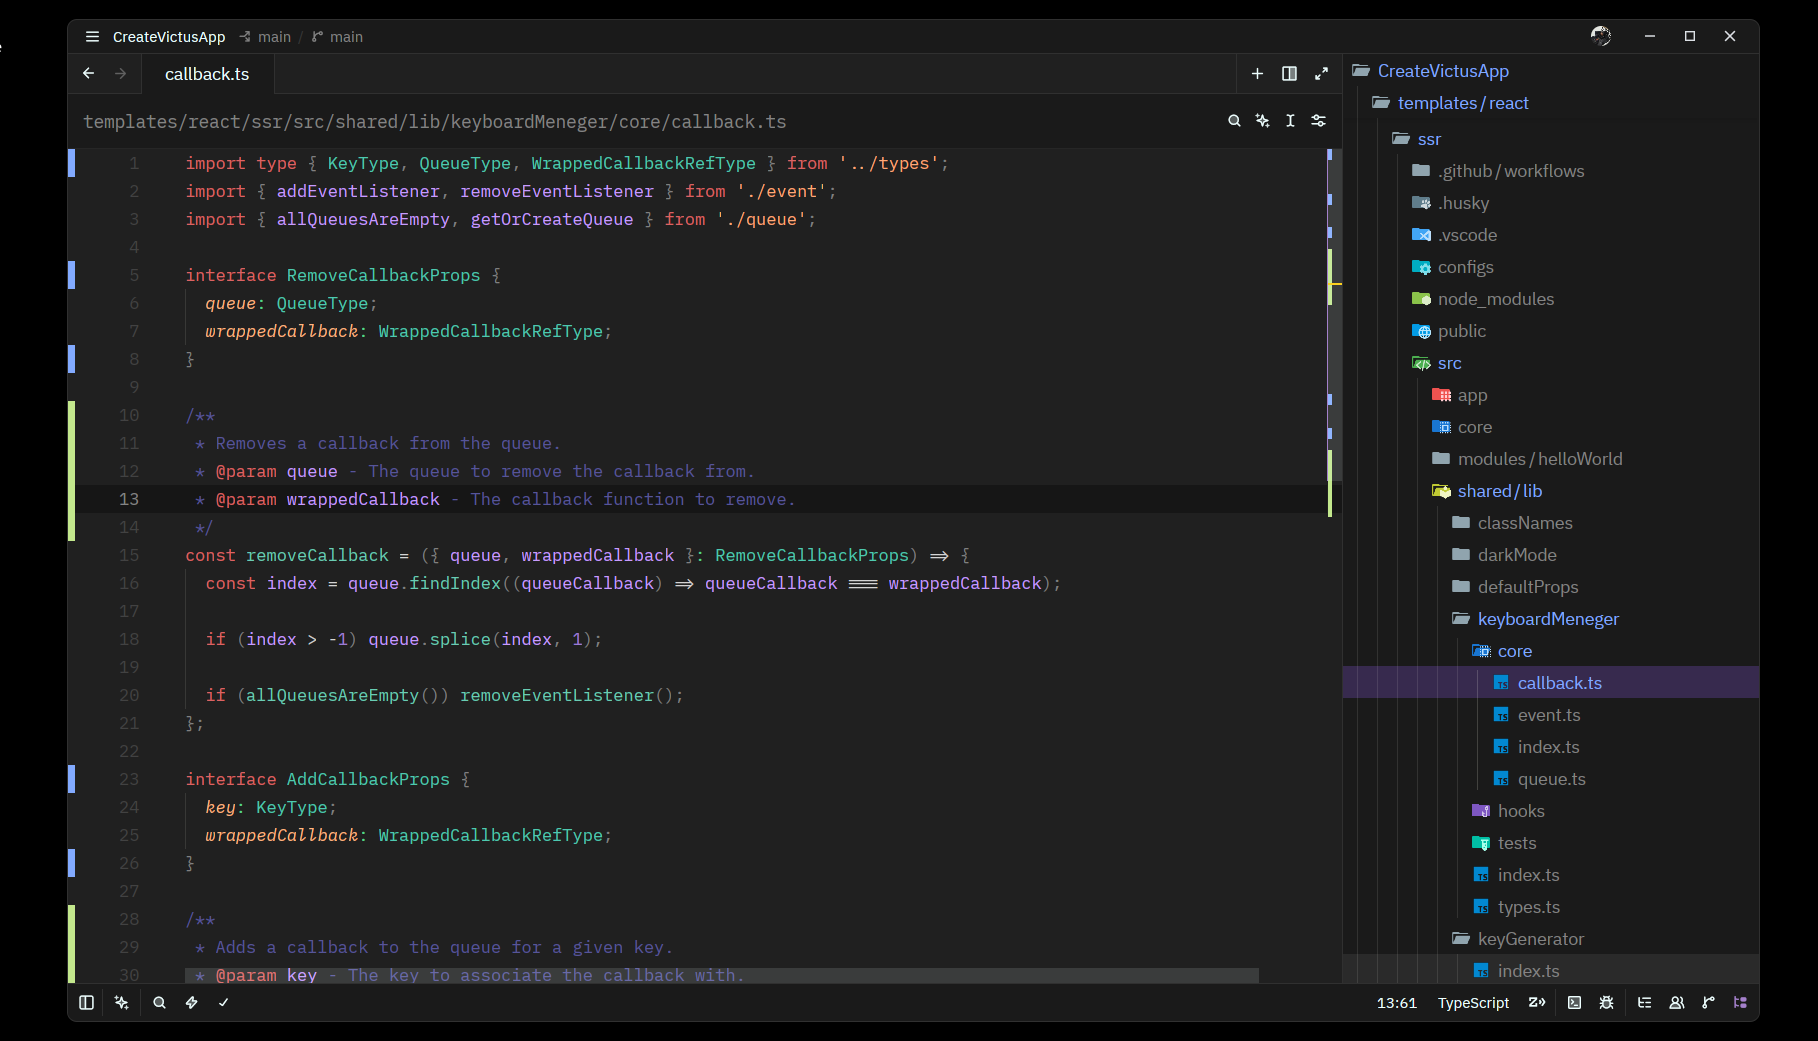Open the terminal panel from status bar

point(1574,1002)
